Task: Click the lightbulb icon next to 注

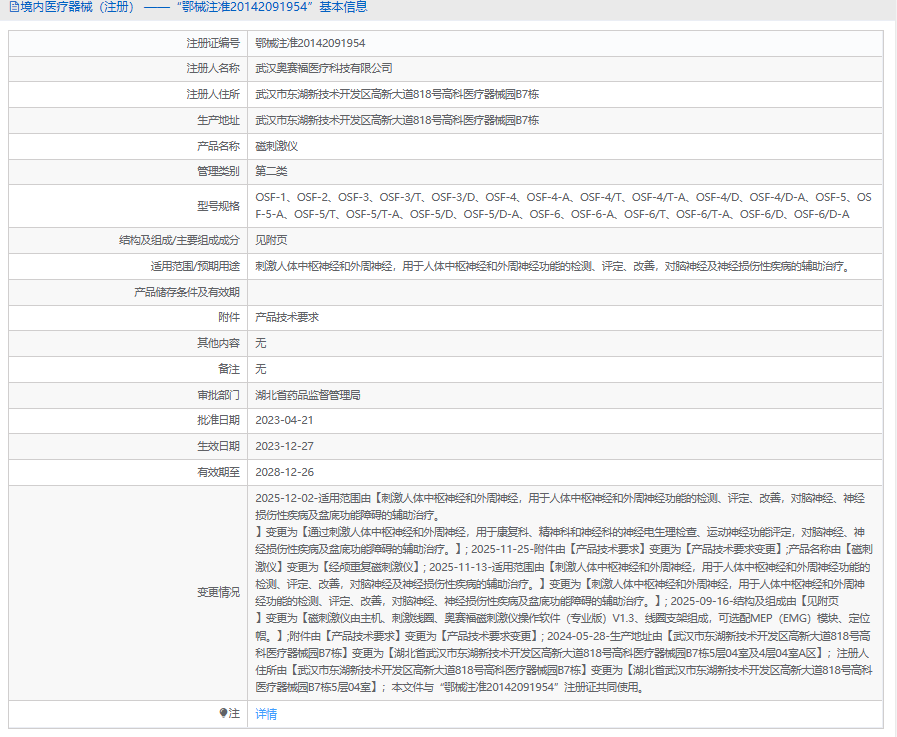Action: pos(223,713)
